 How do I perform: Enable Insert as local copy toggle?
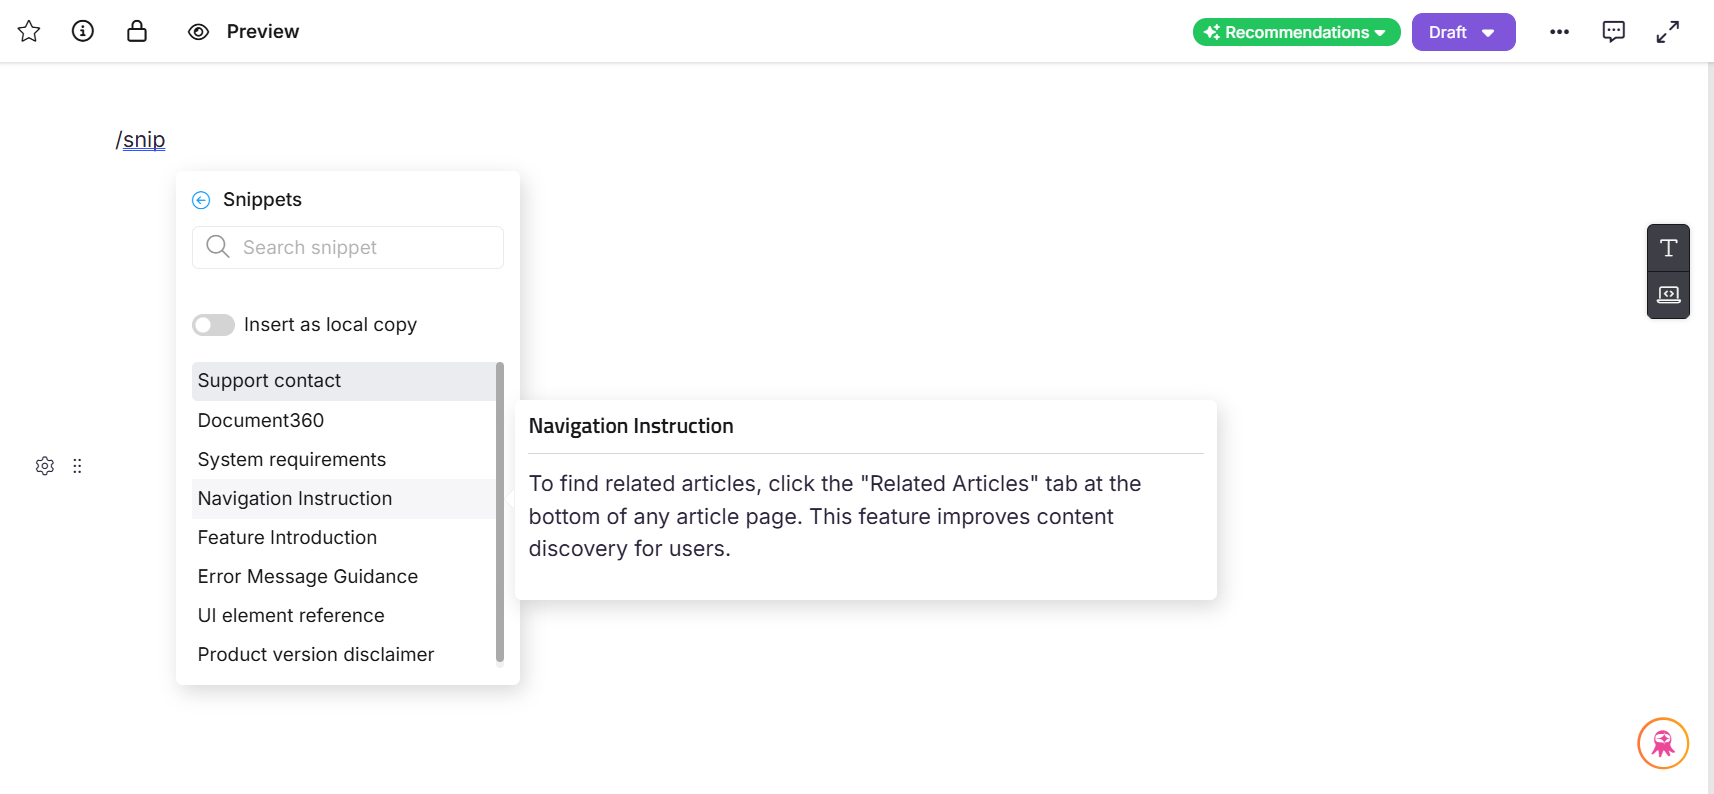point(213,325)
